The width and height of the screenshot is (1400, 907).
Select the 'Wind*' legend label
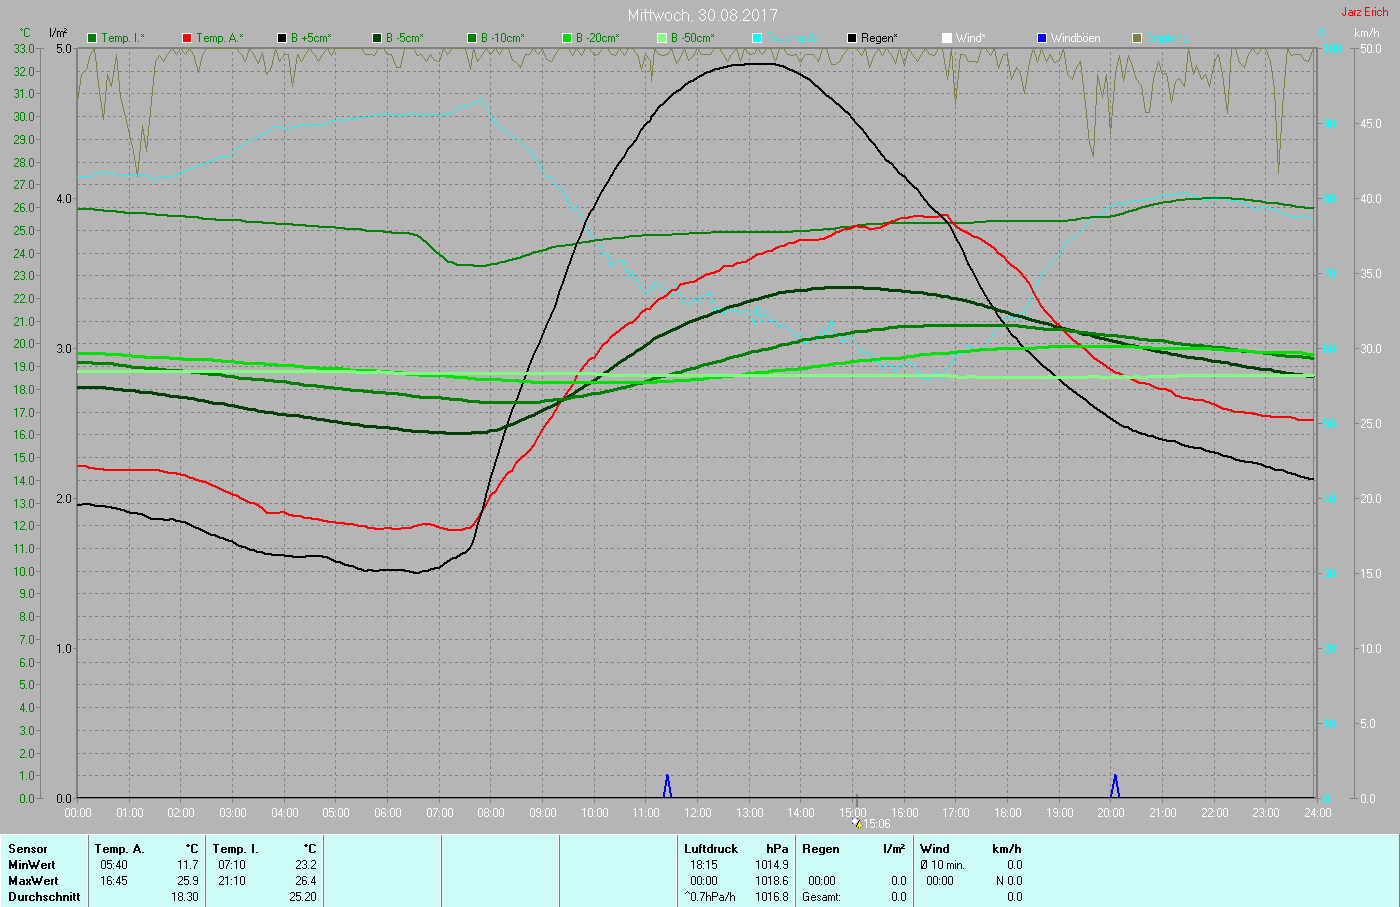click(971, 38)
